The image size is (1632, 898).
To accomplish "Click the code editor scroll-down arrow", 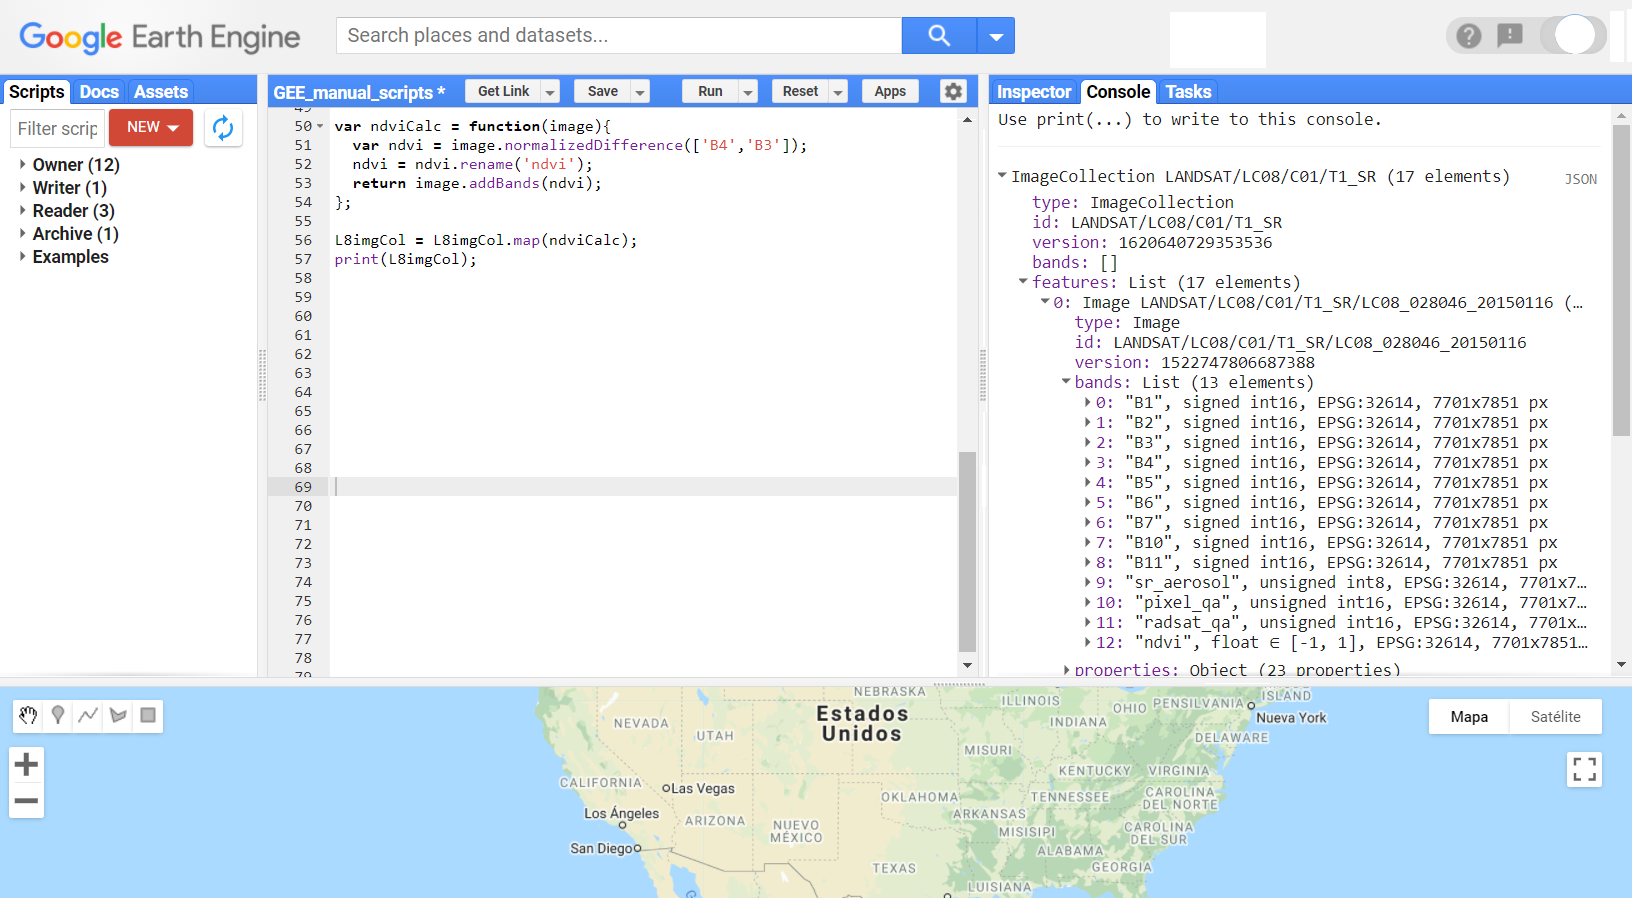I will (967, 666).
